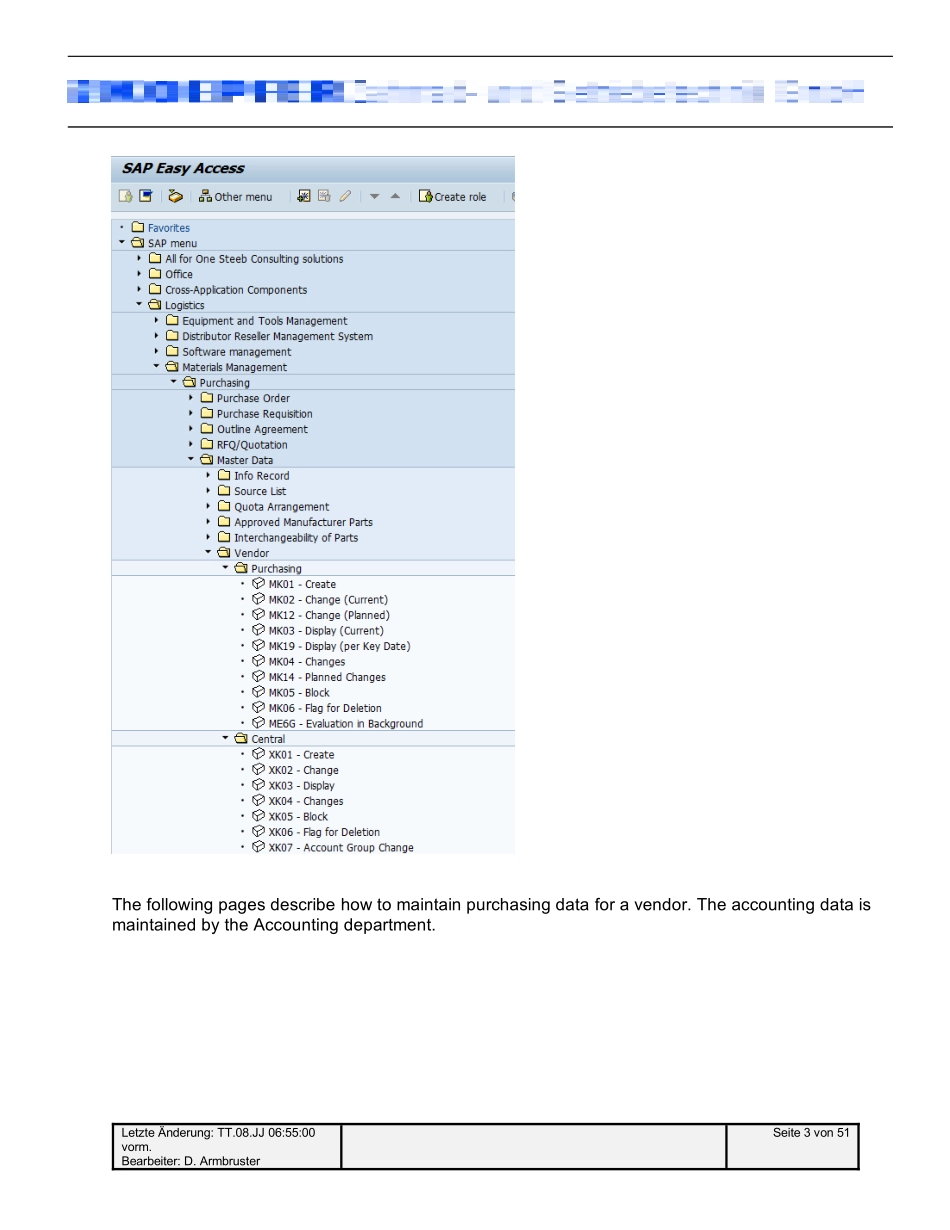Select the Favorites folder
Screen dimensions: 950x1230
pyautogui.click(x=160, y=227)
